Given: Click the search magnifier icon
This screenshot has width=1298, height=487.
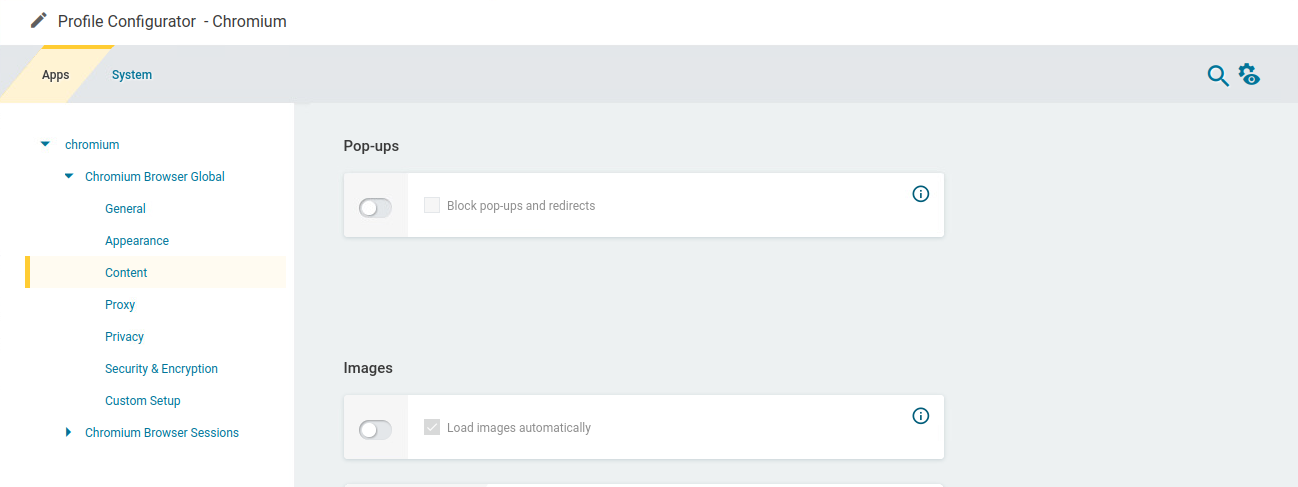Looking at the screenshot, I should pos(1217,76).
